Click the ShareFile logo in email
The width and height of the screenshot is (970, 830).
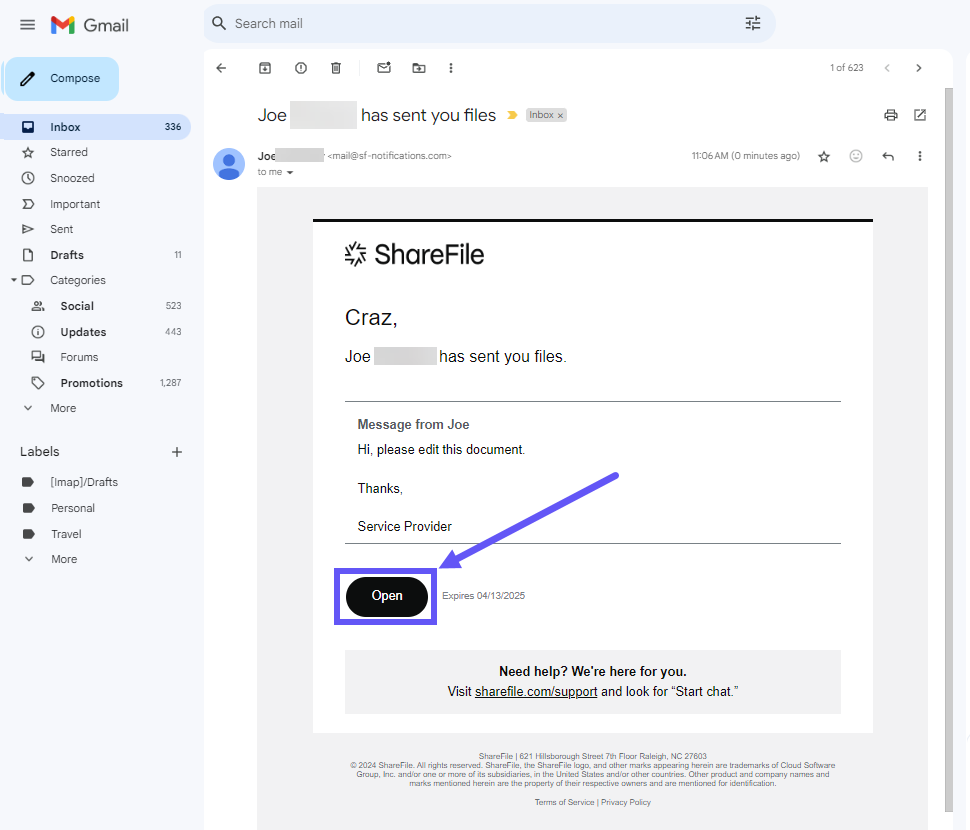(414, 254)
